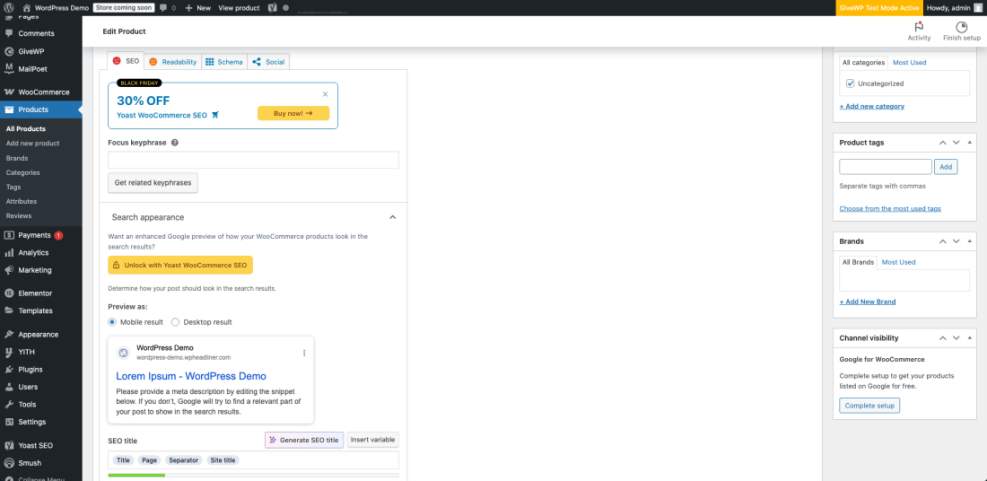Switch to the Social tab
This screenshot has width=987, height=481.
pyautogui.click(x=269, y=62)
